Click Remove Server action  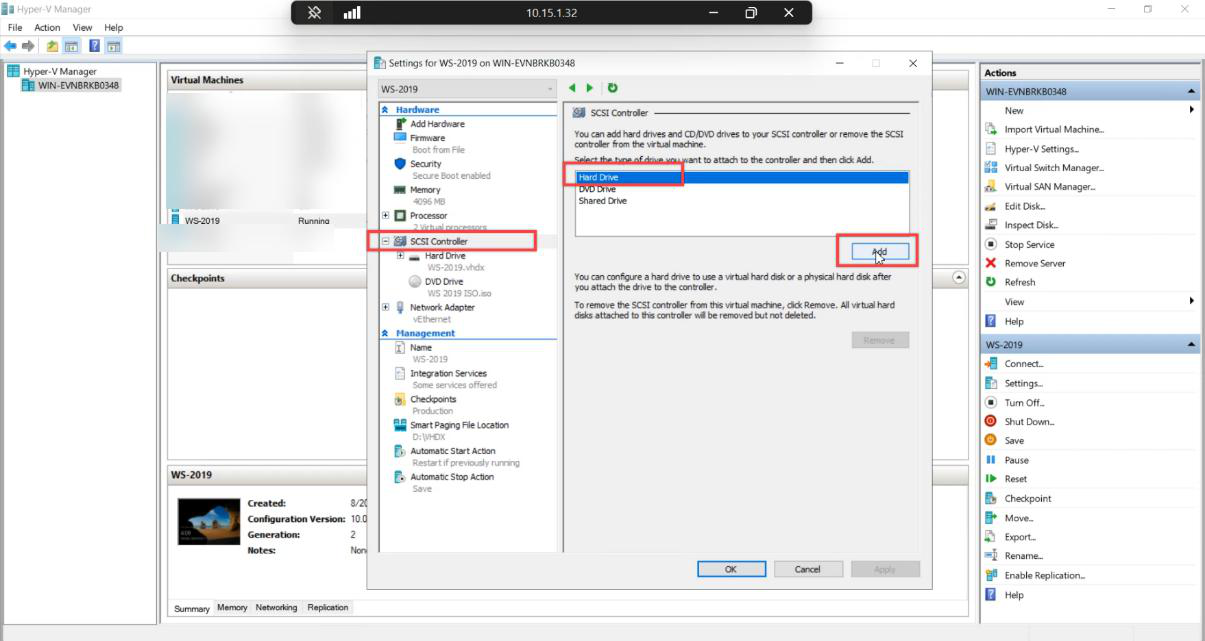(x=1035, y=264)
